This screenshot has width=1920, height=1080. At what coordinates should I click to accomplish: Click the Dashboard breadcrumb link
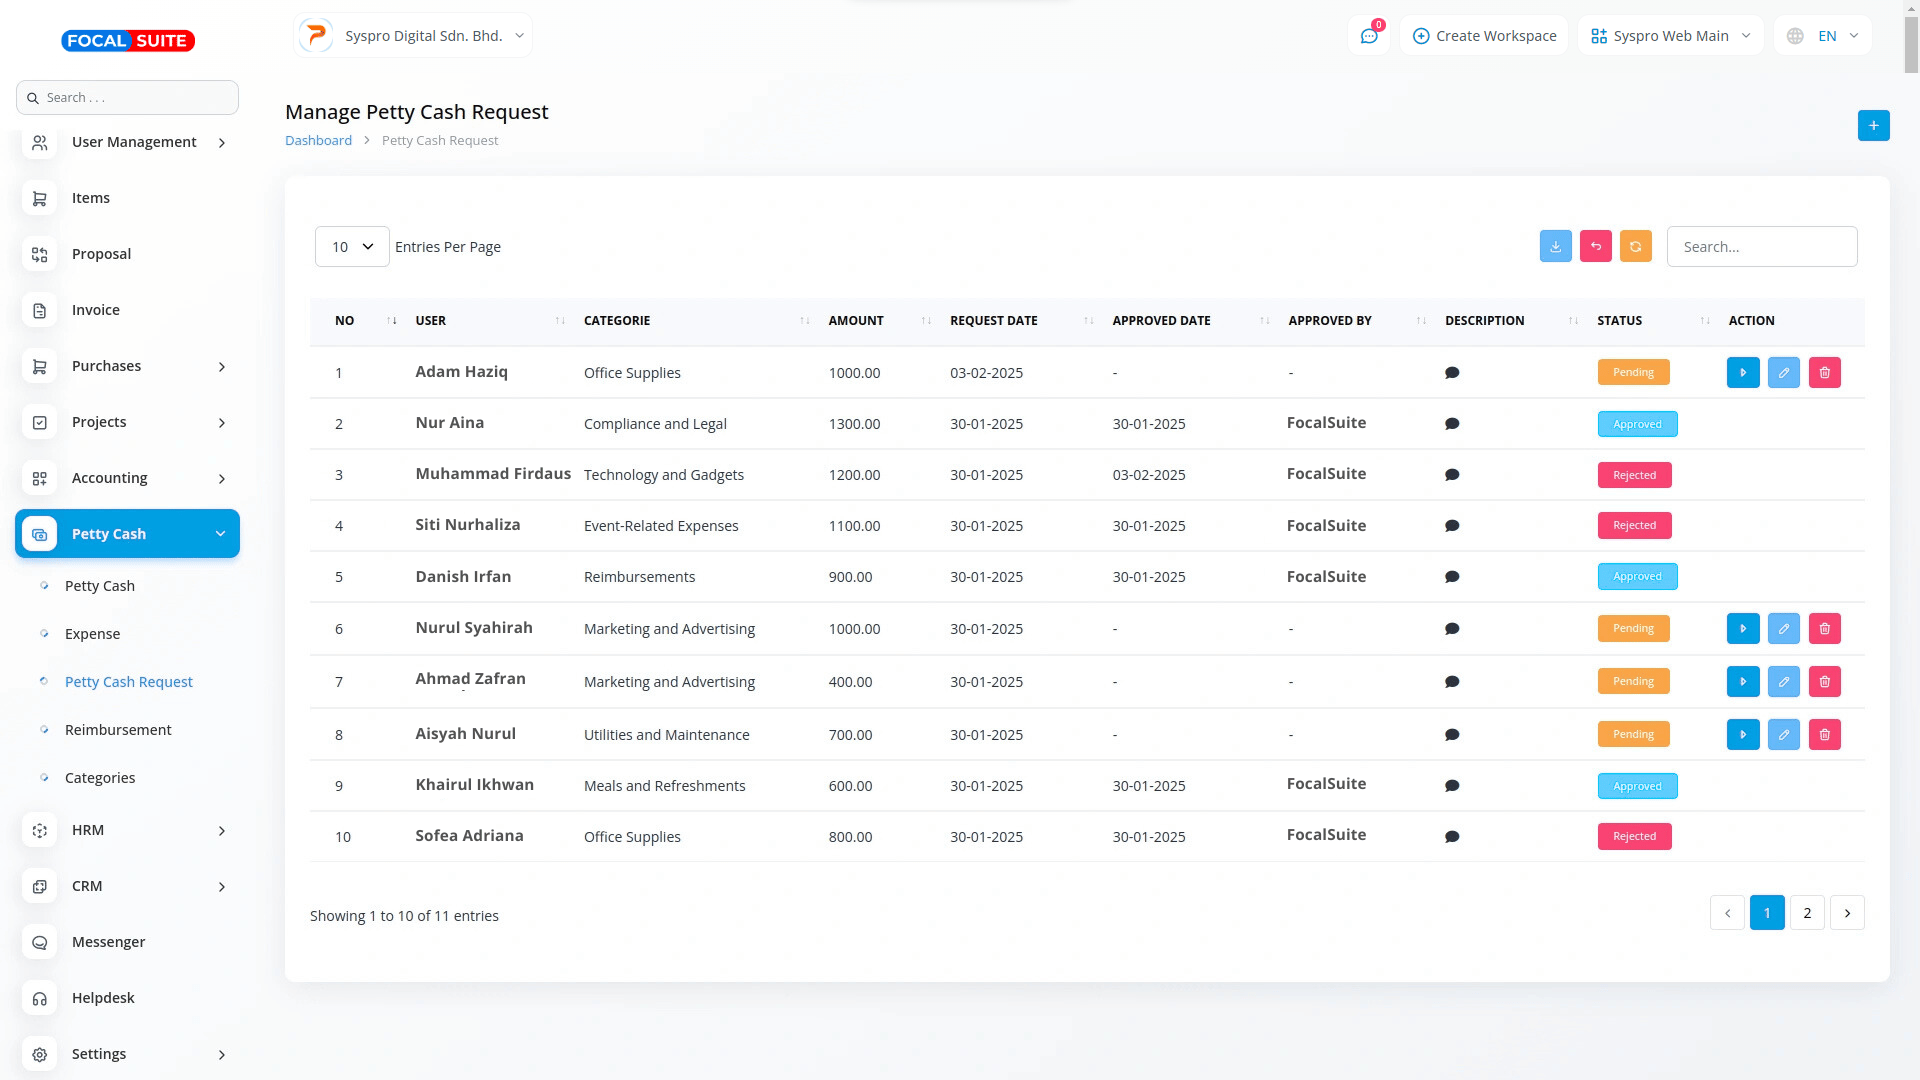(318, 140)
